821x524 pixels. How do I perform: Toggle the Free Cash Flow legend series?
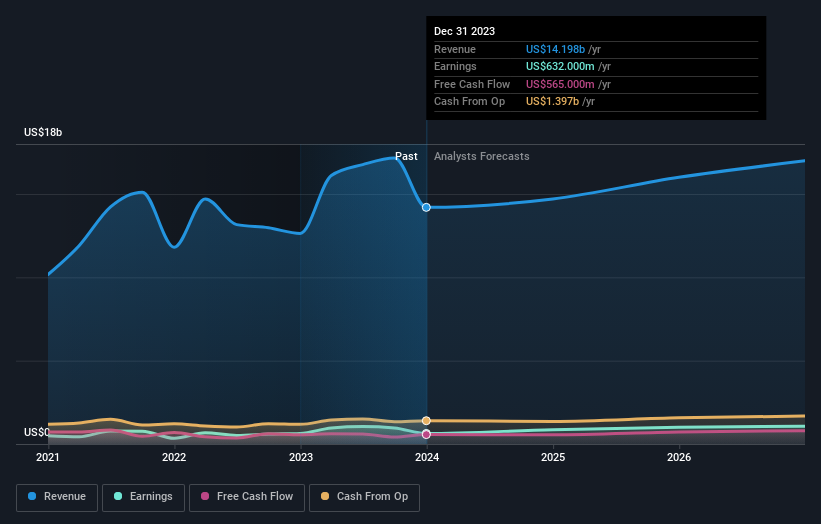(247, 497)
